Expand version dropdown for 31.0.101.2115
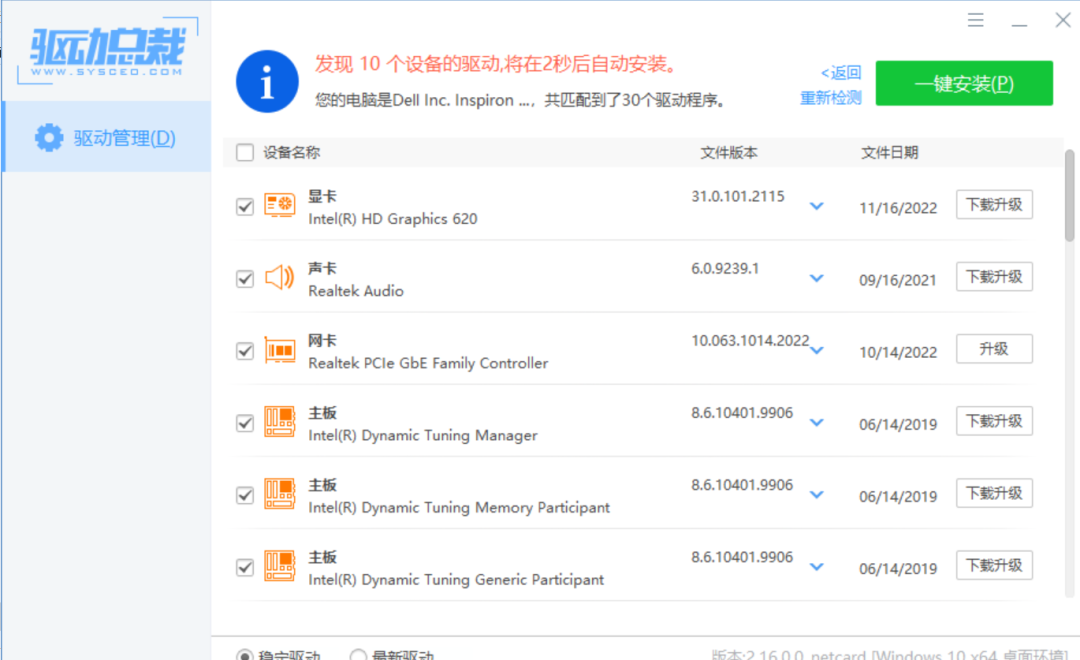This screenshot has height=660, width=1080. [x=817, y=206]
